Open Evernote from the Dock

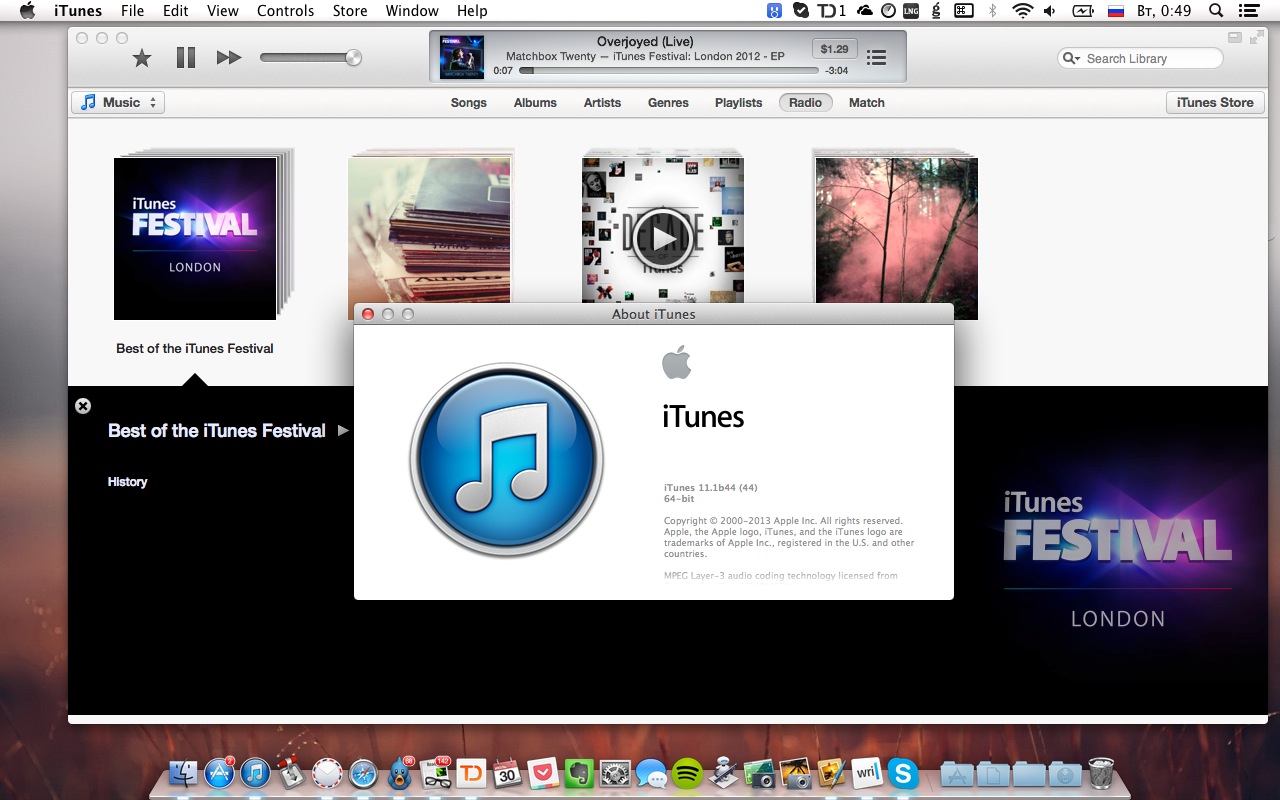pos(579,773)
